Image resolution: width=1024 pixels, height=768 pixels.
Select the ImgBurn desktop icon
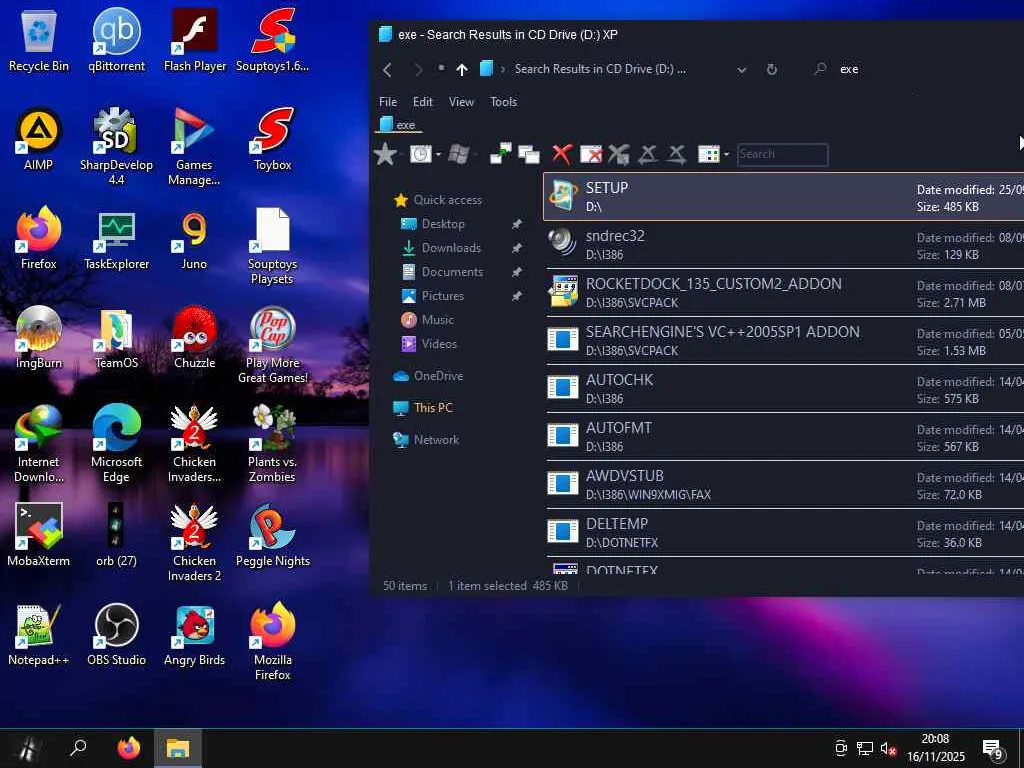coord(39,338)
